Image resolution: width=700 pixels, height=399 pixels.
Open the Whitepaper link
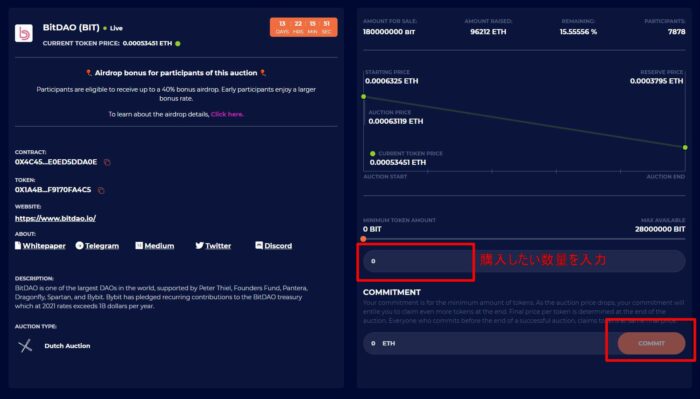(x=40, y=245)
